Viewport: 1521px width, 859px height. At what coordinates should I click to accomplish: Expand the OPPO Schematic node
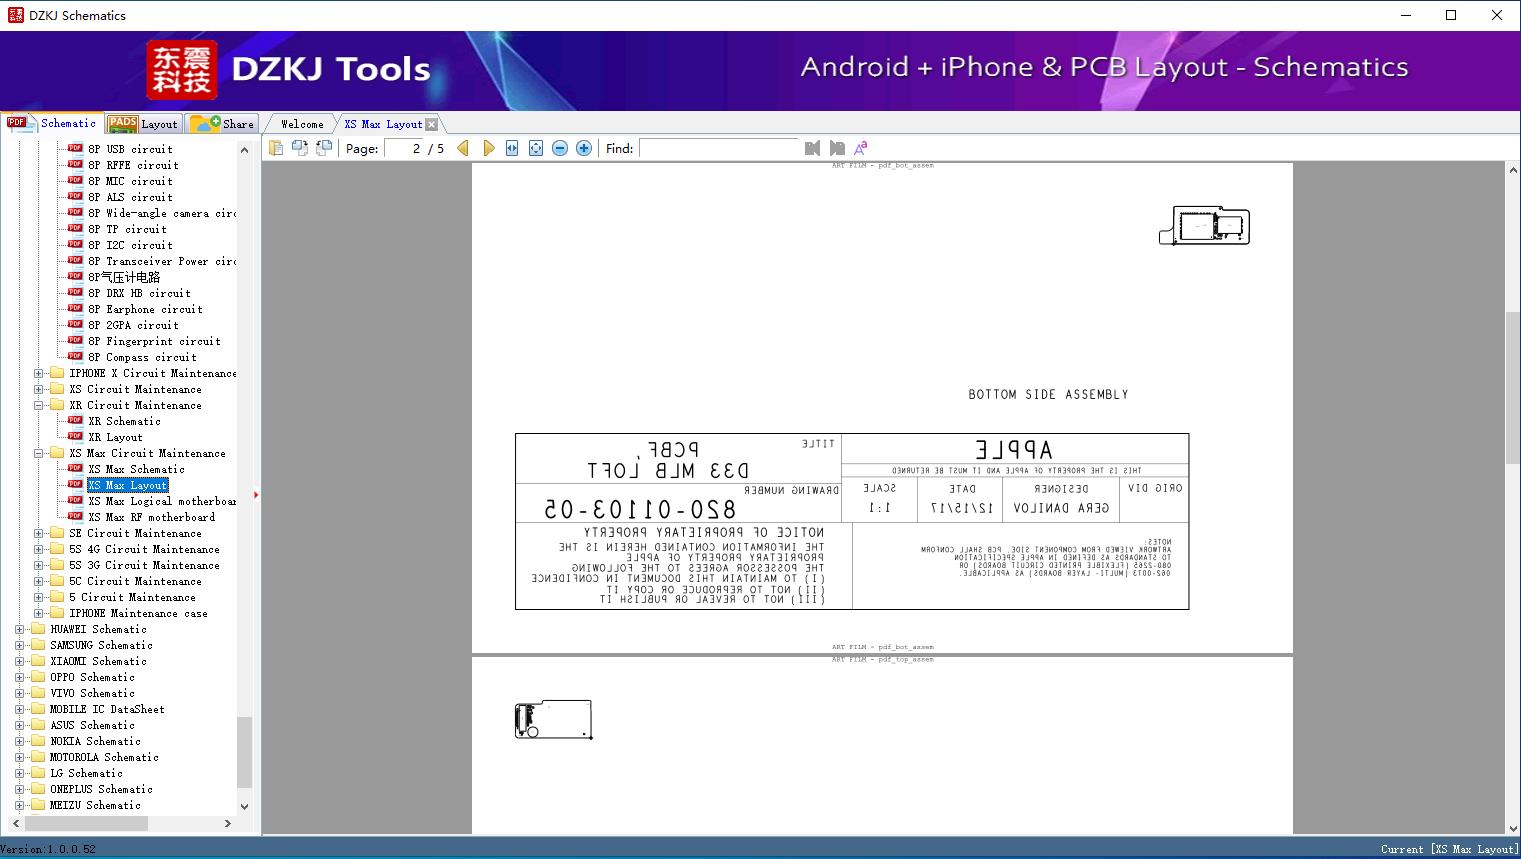click(19, 677)
